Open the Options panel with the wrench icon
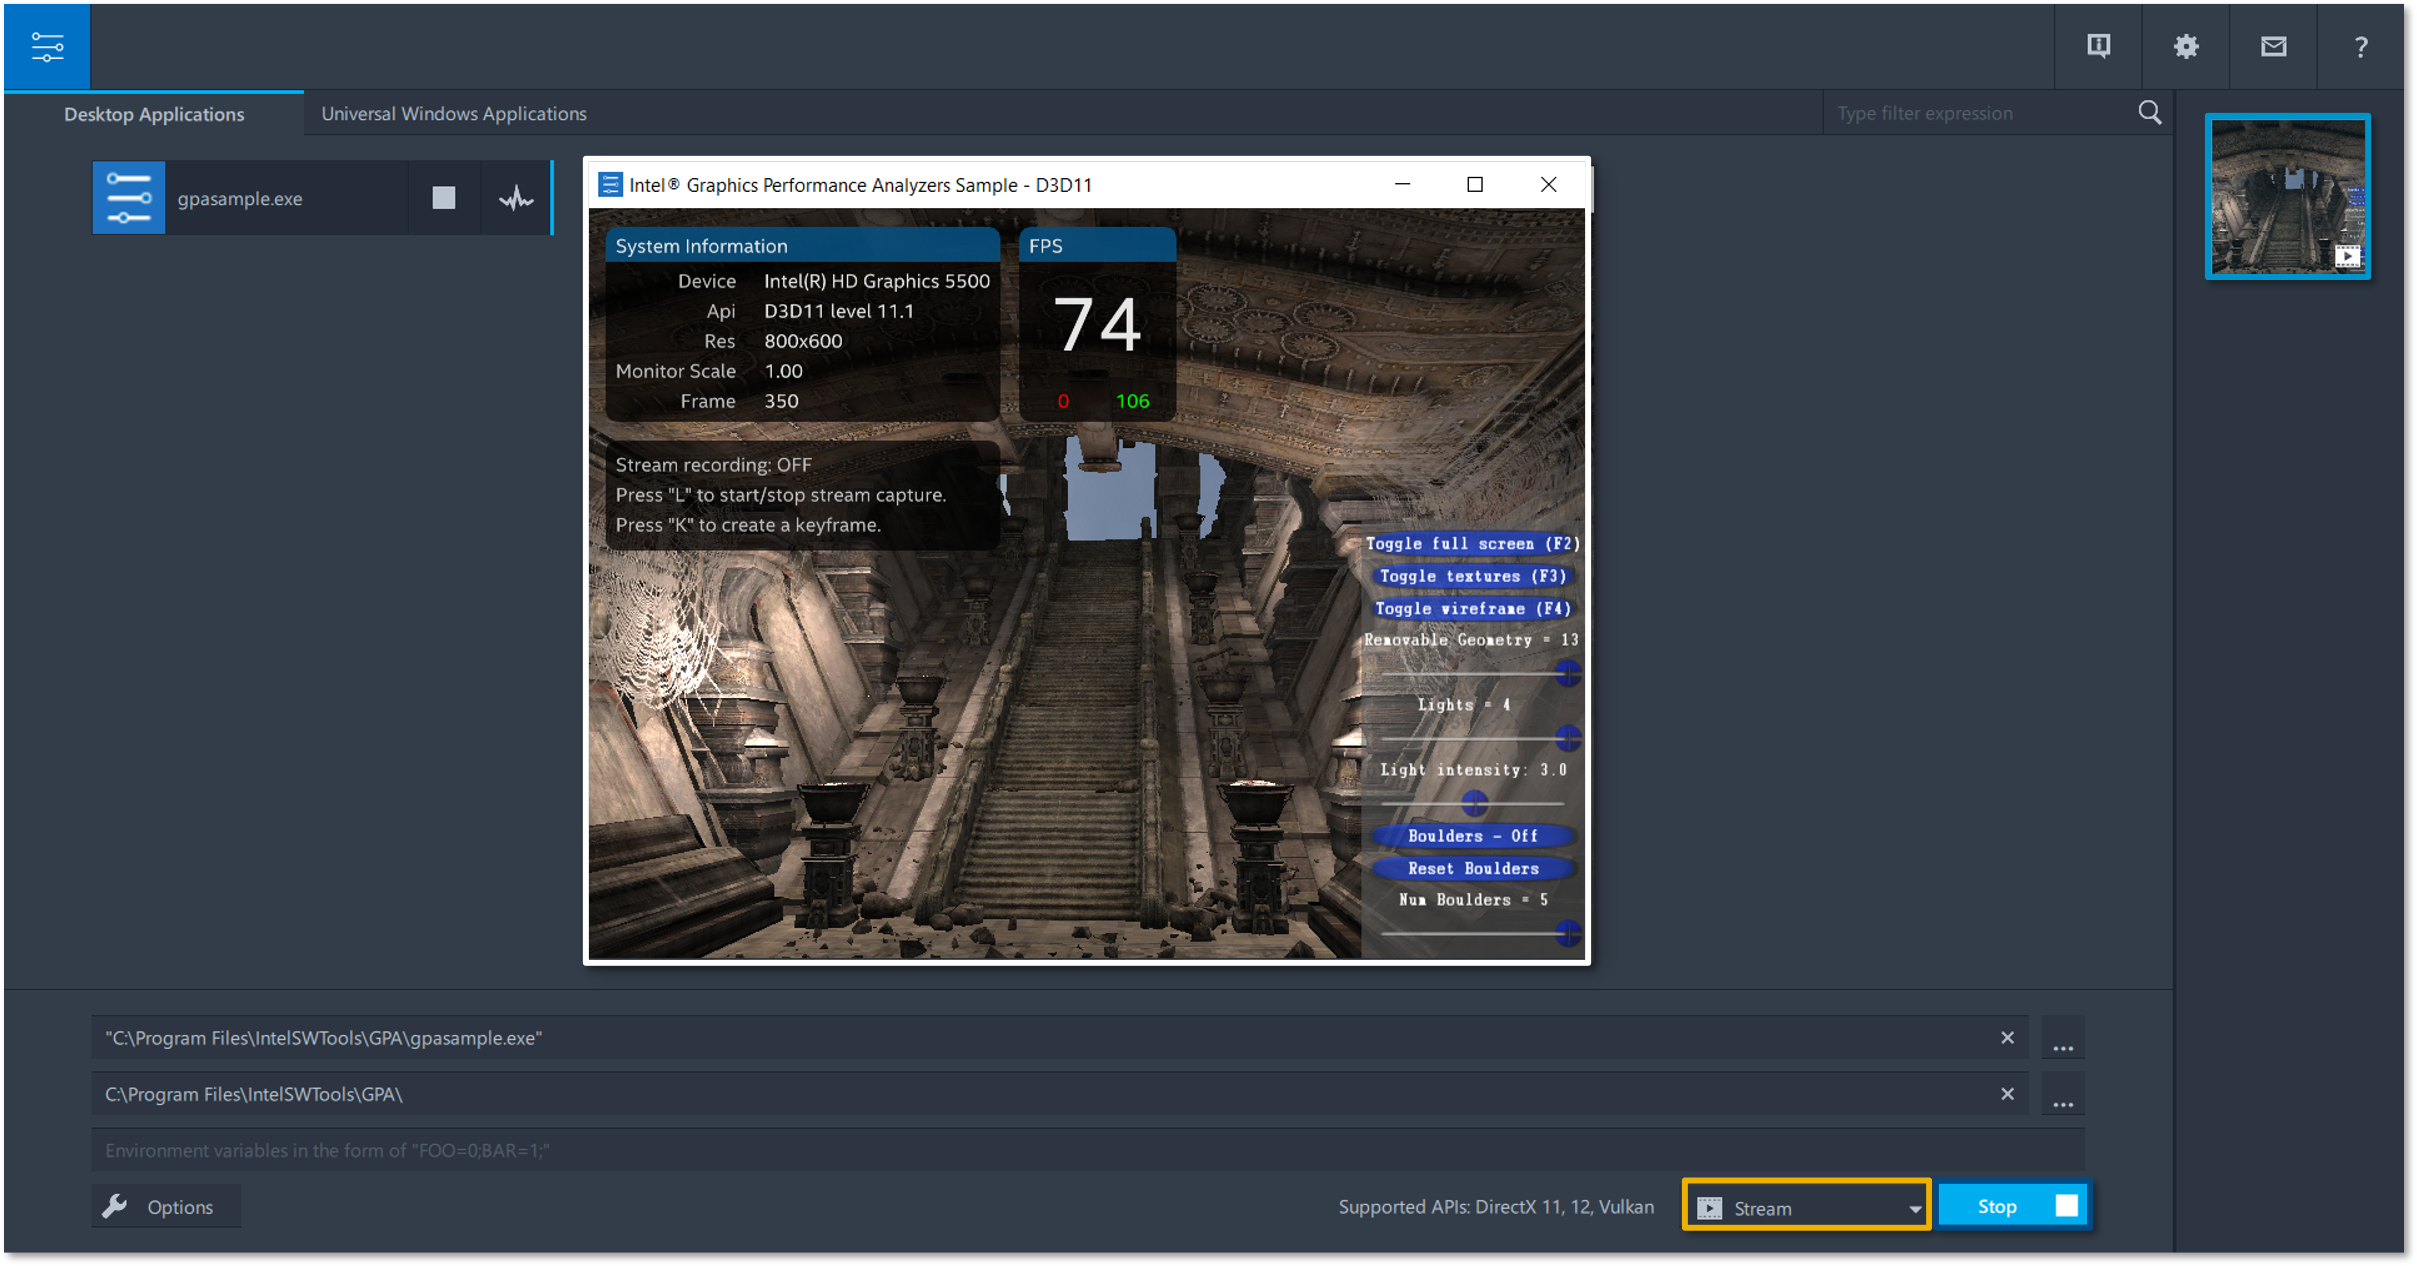The image size is (2417, 1266). point(166,1207)
